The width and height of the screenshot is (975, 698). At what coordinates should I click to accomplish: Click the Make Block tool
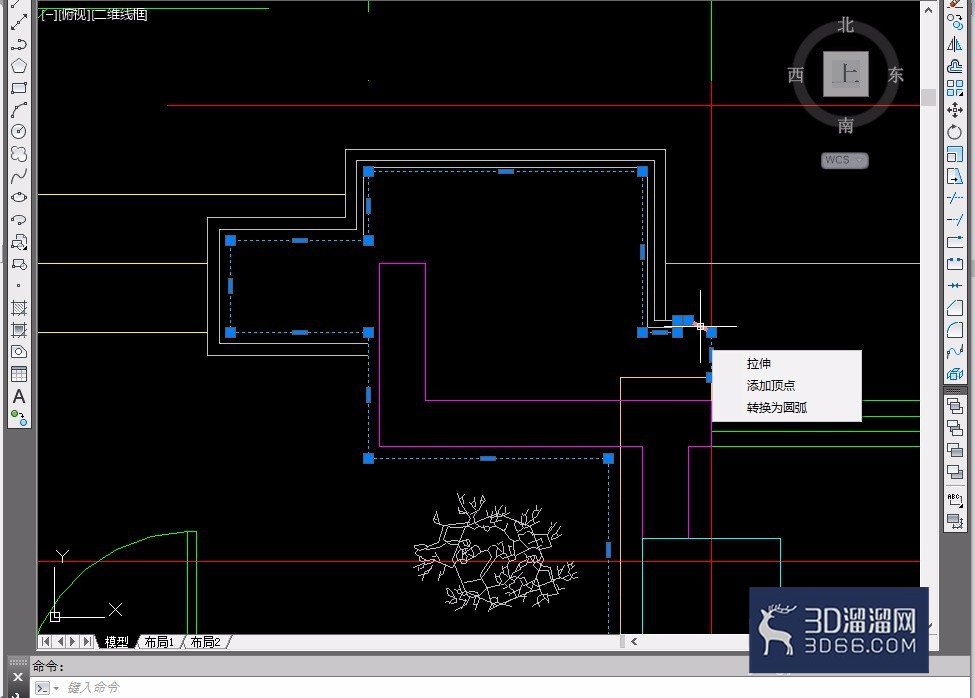tap(19, 264)
